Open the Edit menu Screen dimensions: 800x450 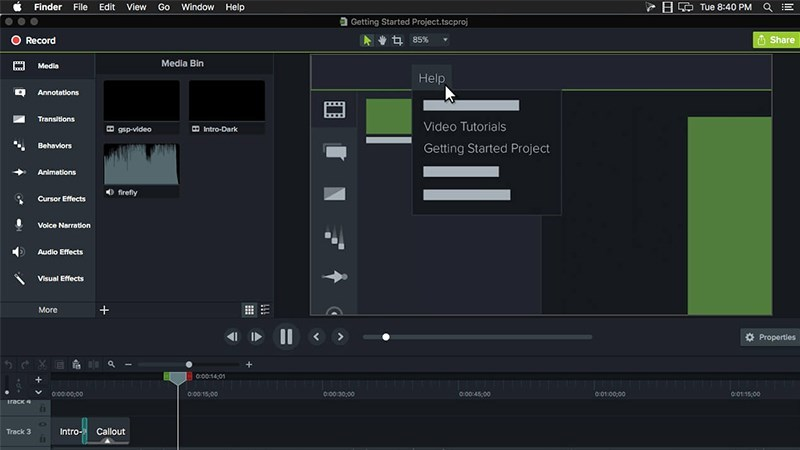[107, 7]
